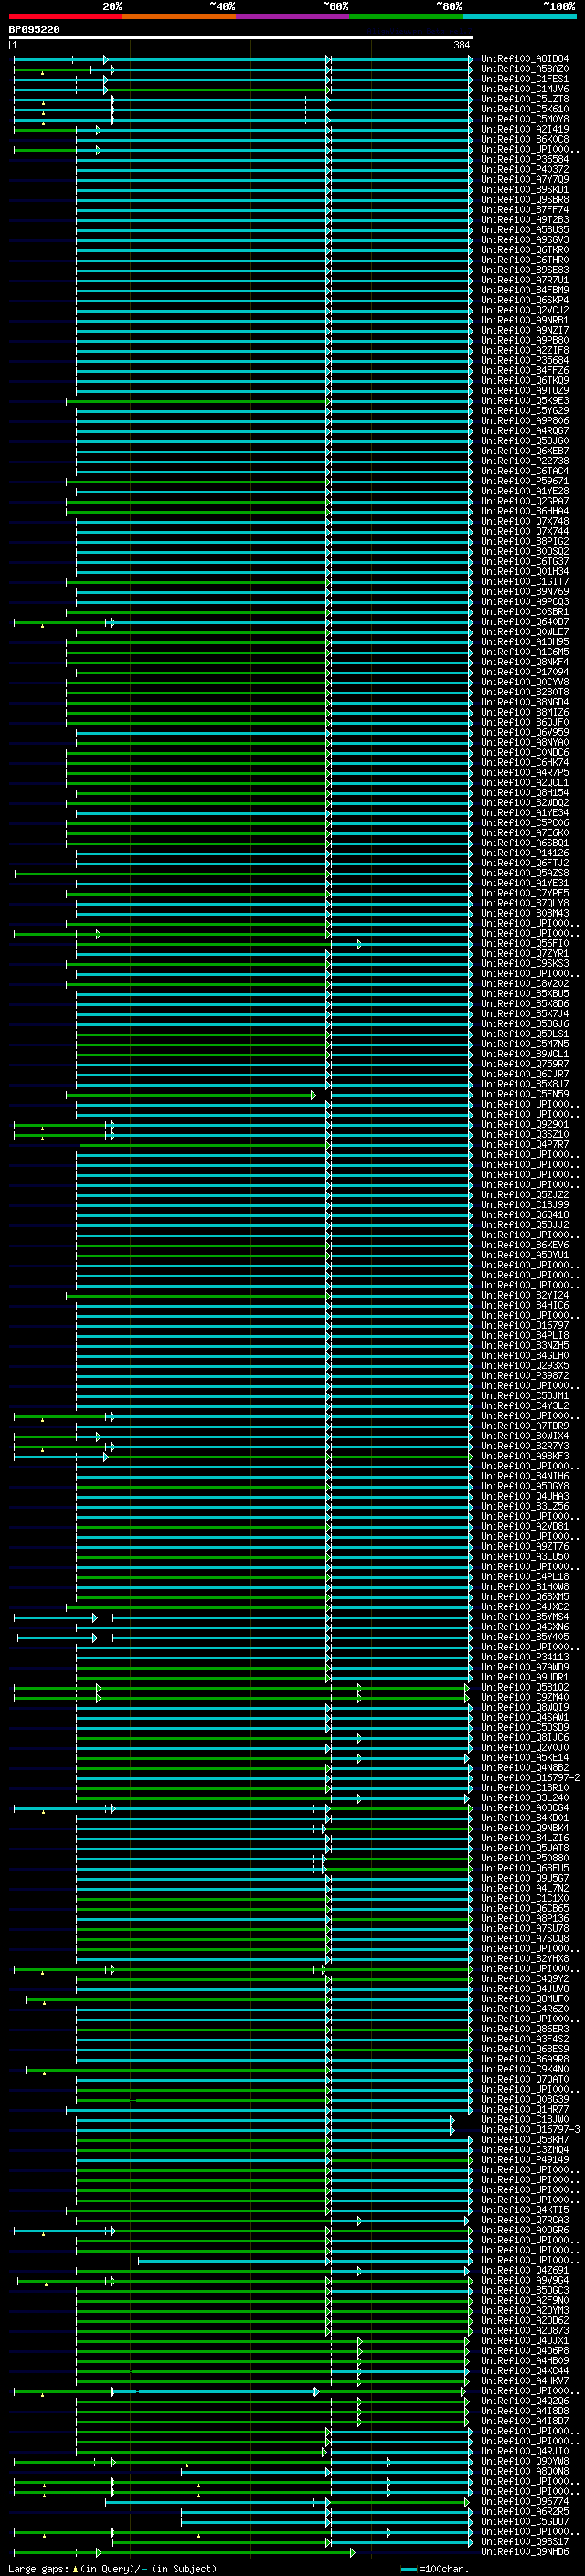
Task: Select hit label UniRef100_C5FN59
Action: pos(525,1094)
